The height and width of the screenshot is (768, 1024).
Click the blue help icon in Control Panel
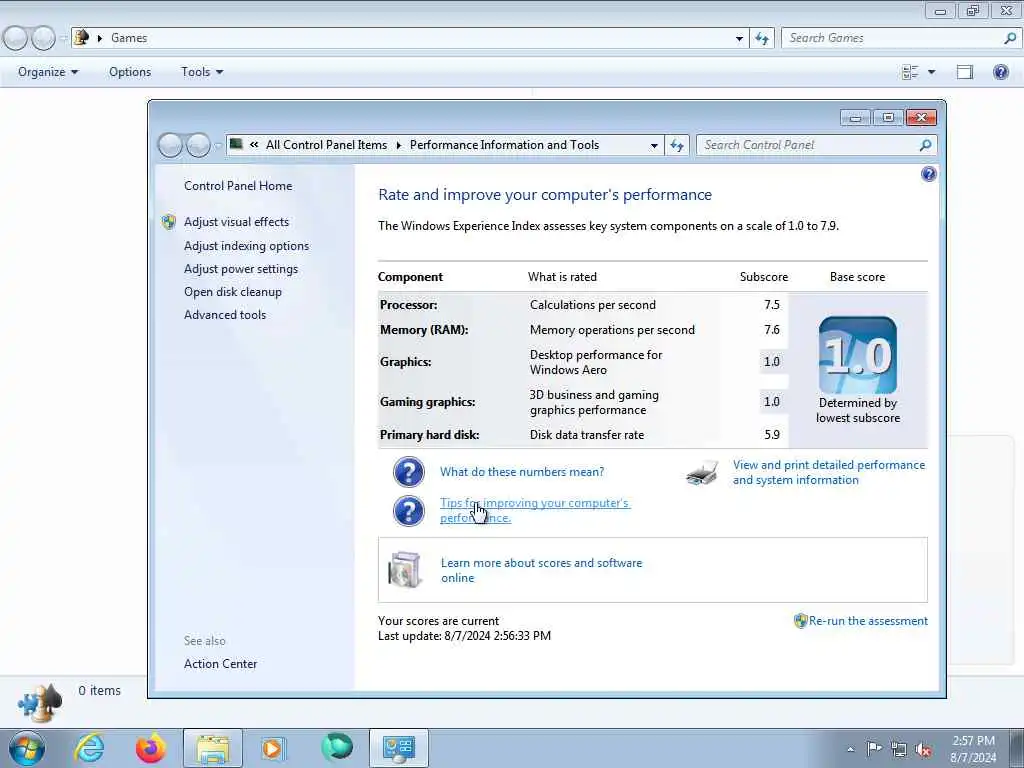point(928,174)
